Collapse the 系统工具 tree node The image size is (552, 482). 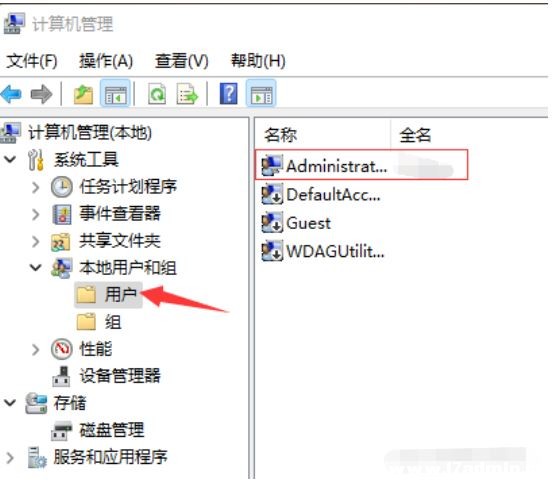click(x=10, y=159)
